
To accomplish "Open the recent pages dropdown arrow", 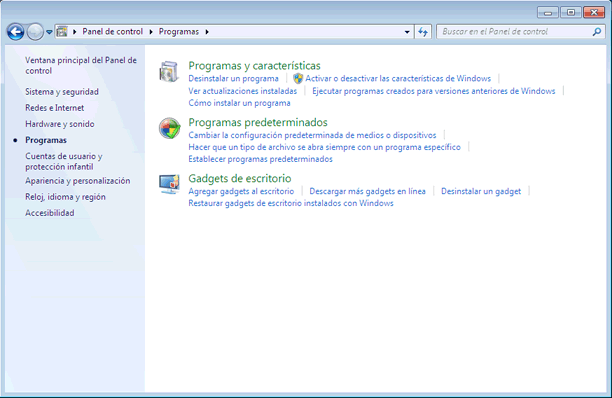I will pos(49,32).
